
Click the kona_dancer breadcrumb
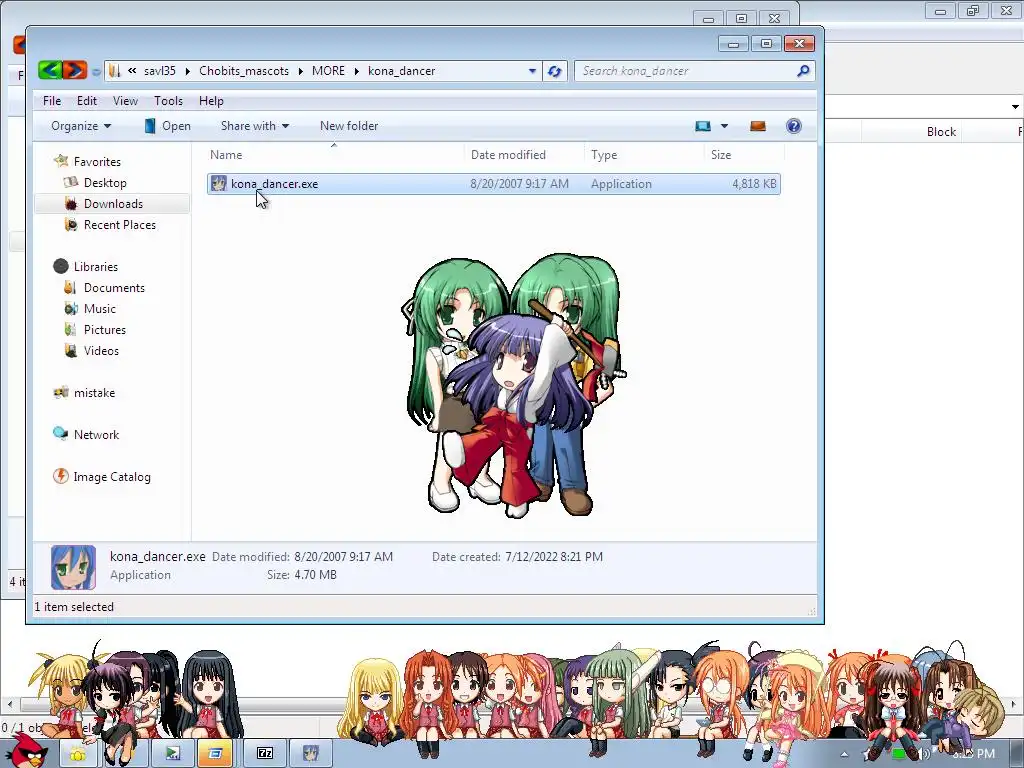401,71
